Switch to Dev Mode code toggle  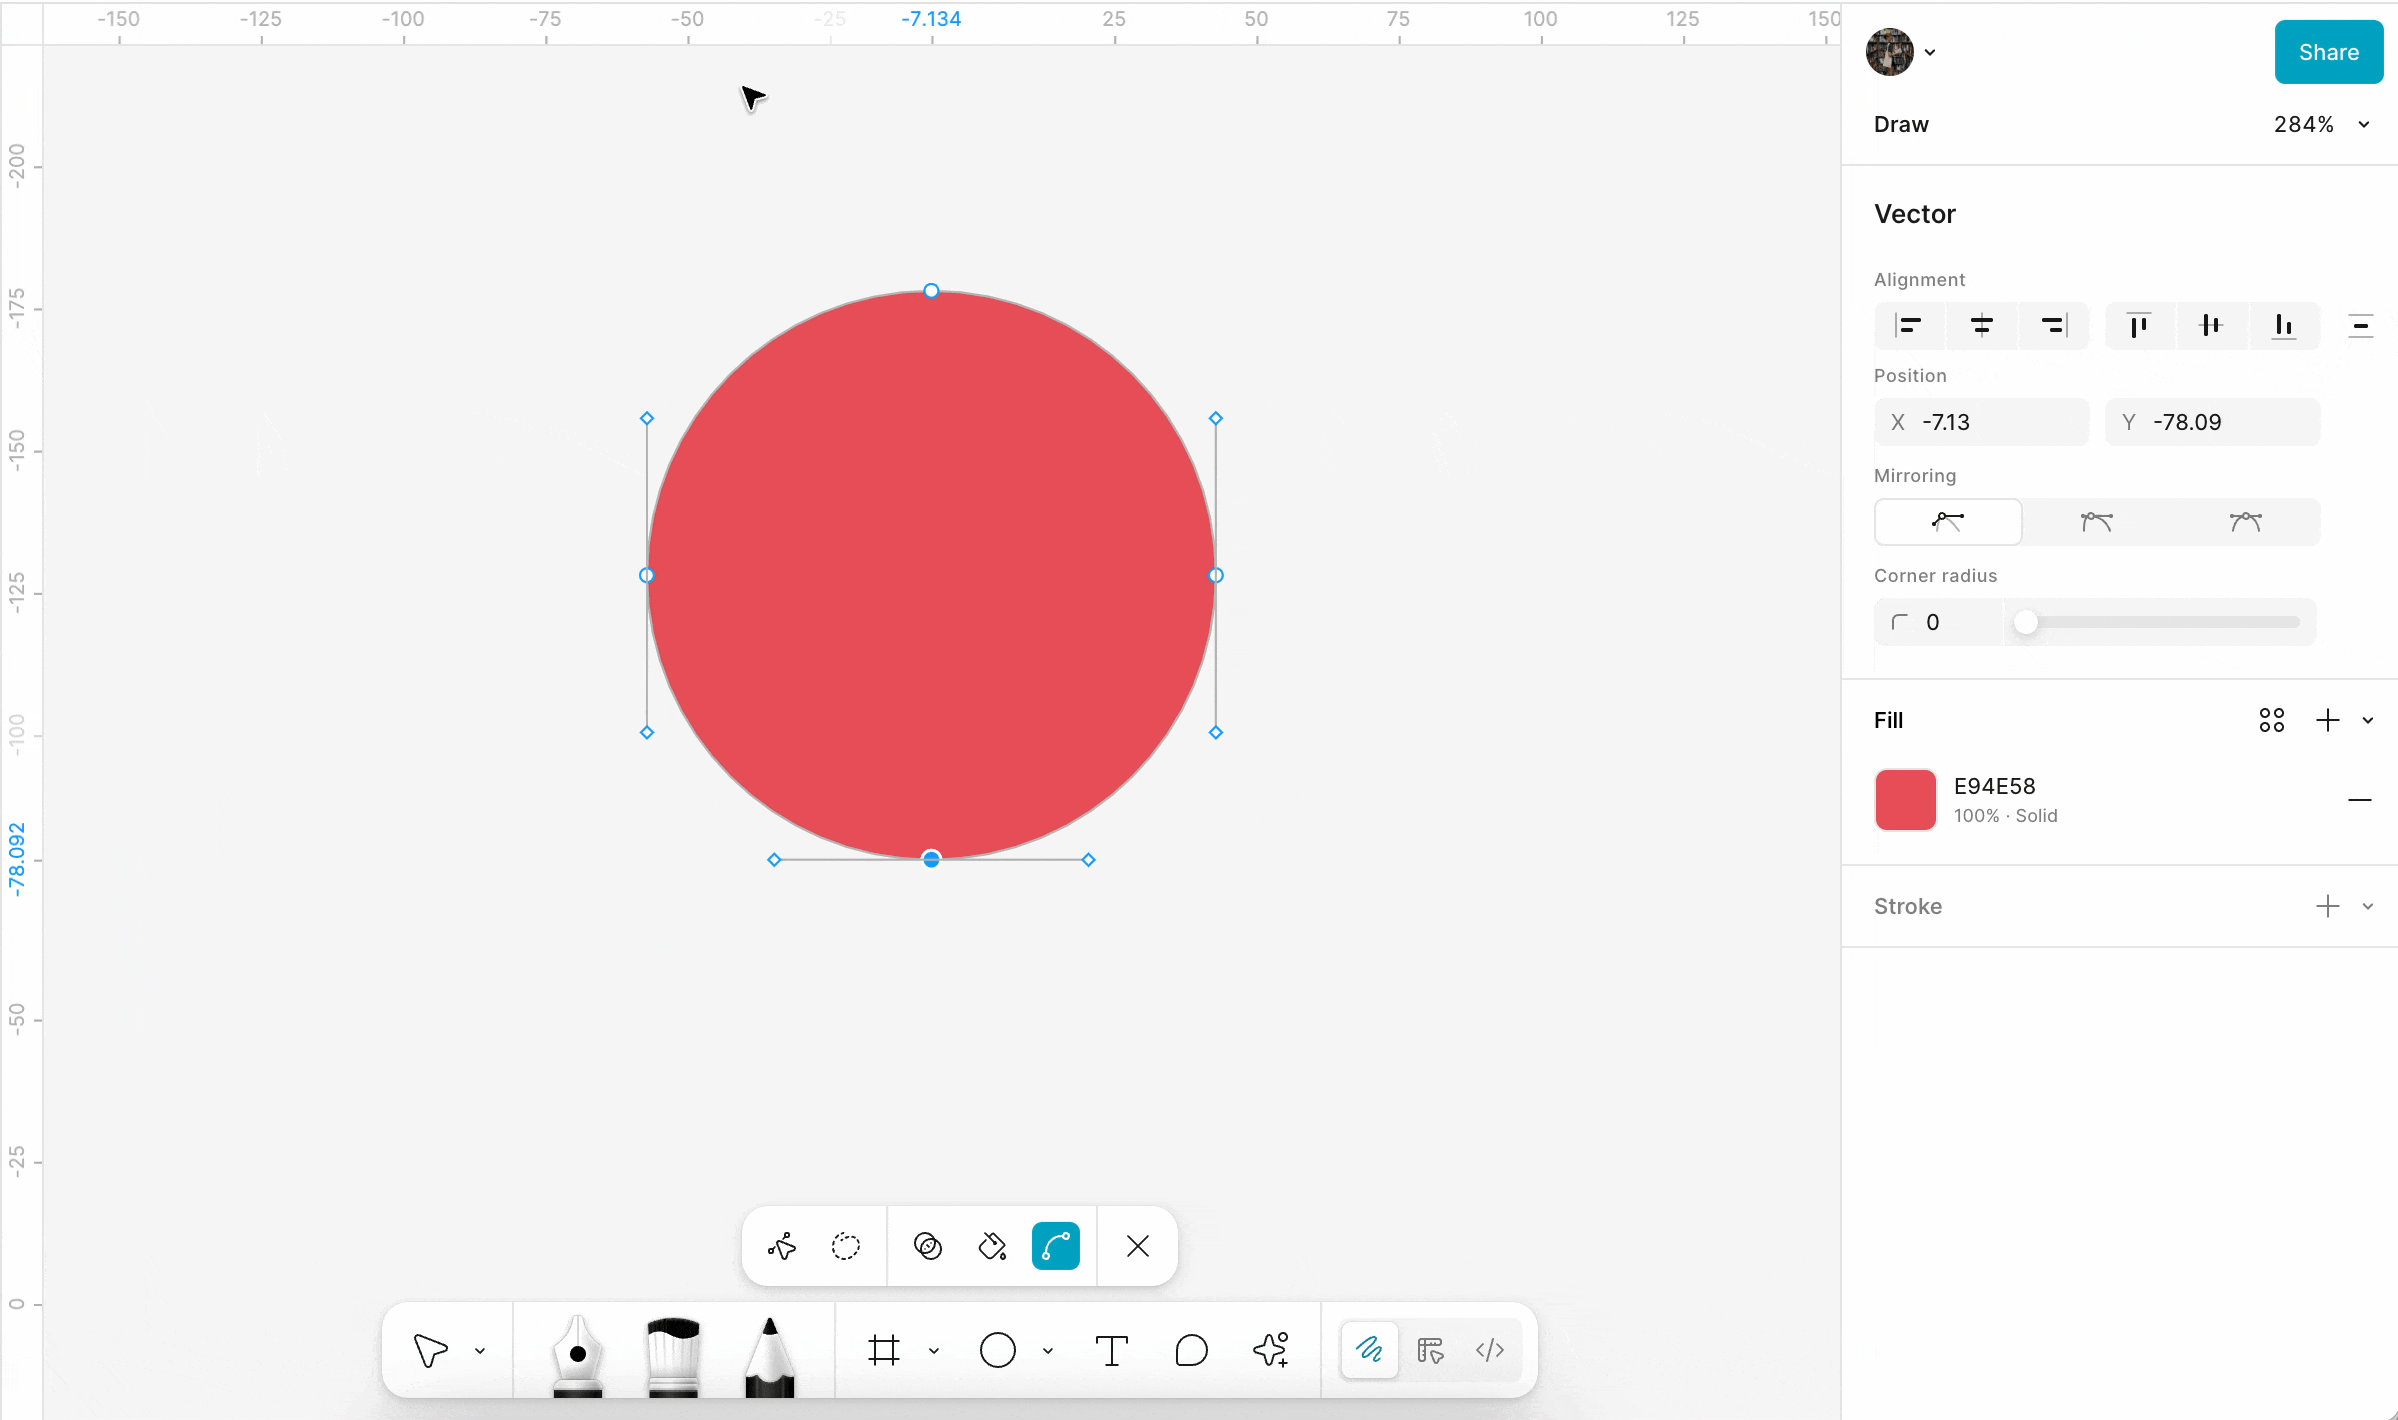pyautogui.click(x=1490, y=1350)
